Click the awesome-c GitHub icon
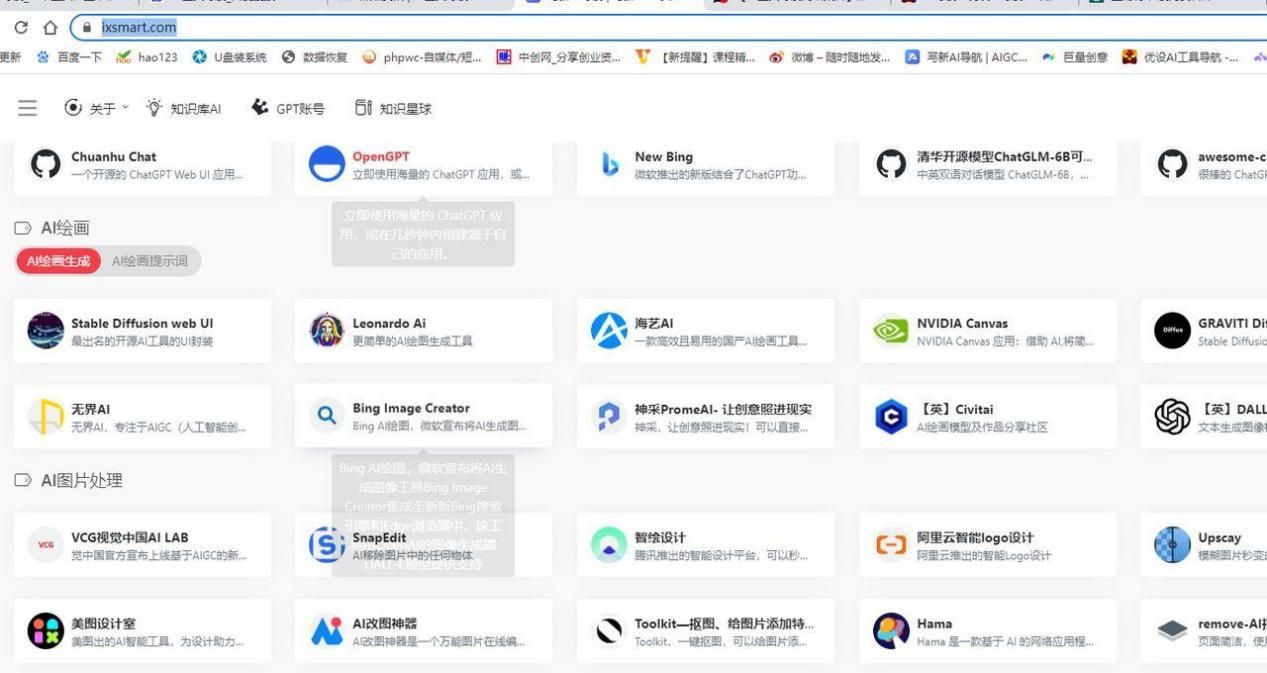1267x673 pixels. click(x=1172, y=165)
